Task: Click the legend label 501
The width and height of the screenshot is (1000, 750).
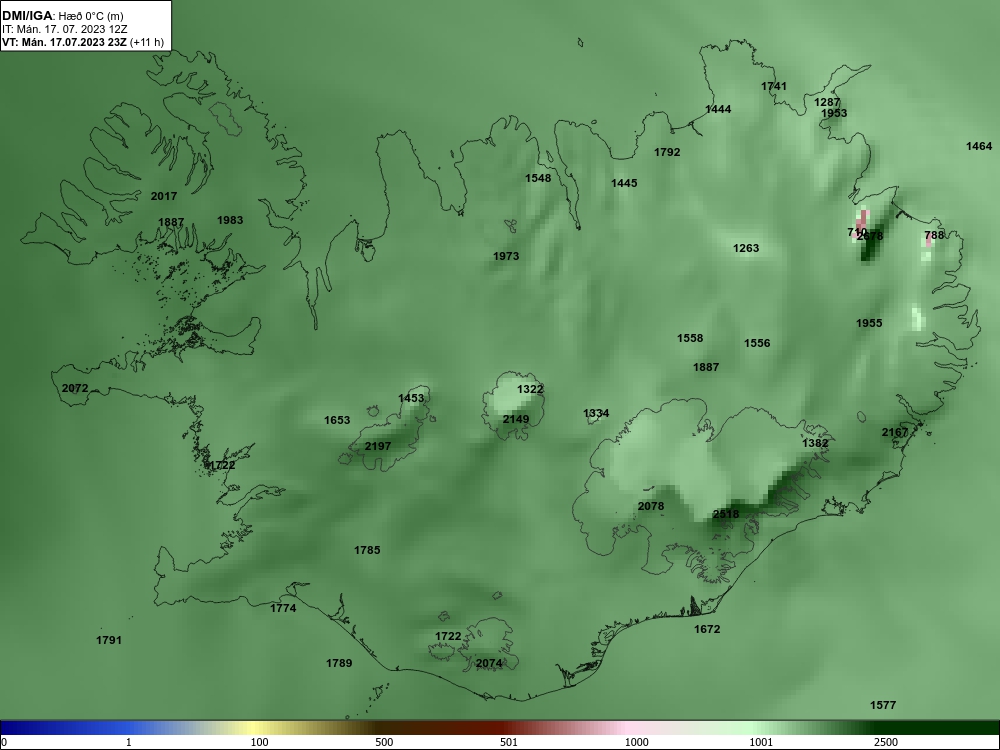Action: (x=509, y=742)
